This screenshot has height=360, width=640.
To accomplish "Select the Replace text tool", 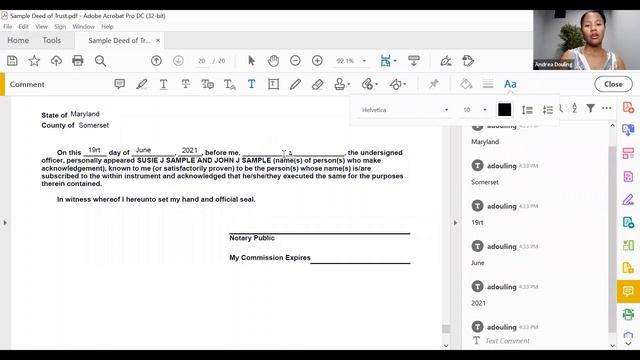I will coord(207,84).
